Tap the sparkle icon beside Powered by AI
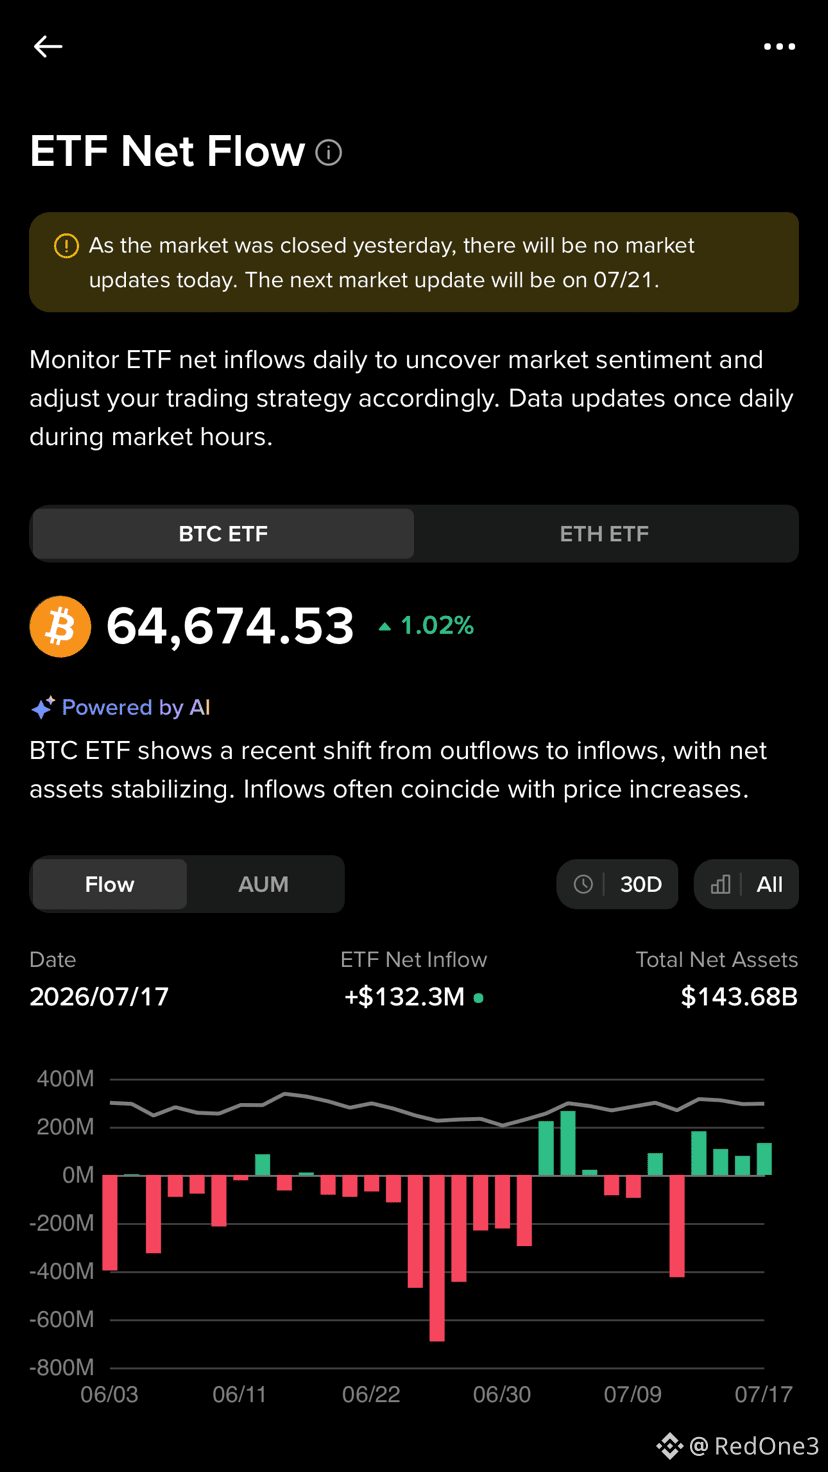Image resolution: width=828 pixels, height=1472 pixels. click(42, 708)
